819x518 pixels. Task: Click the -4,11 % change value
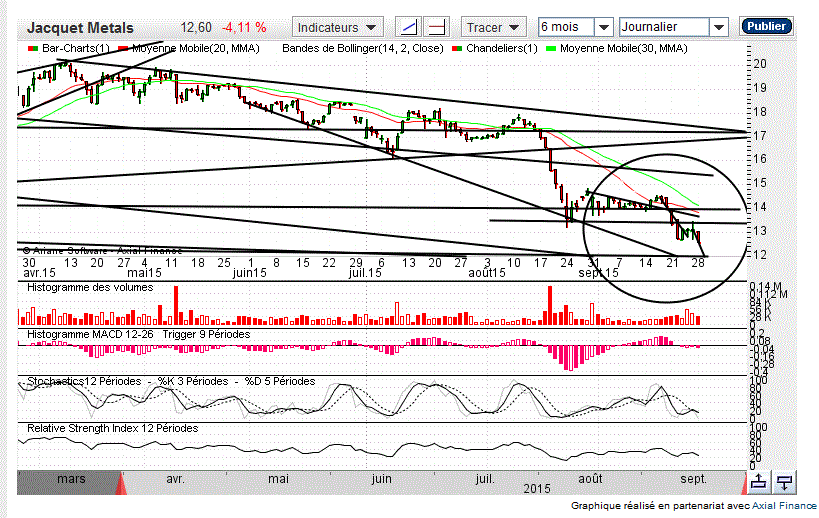pyautogui.click(x=244, y=28)
